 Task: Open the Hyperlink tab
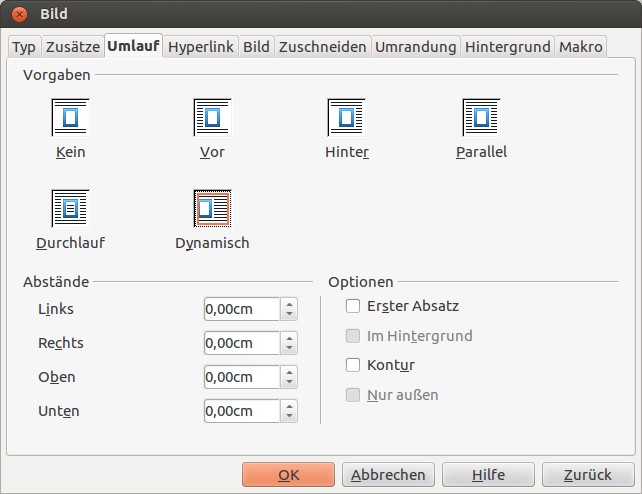[x=201, y=47]
